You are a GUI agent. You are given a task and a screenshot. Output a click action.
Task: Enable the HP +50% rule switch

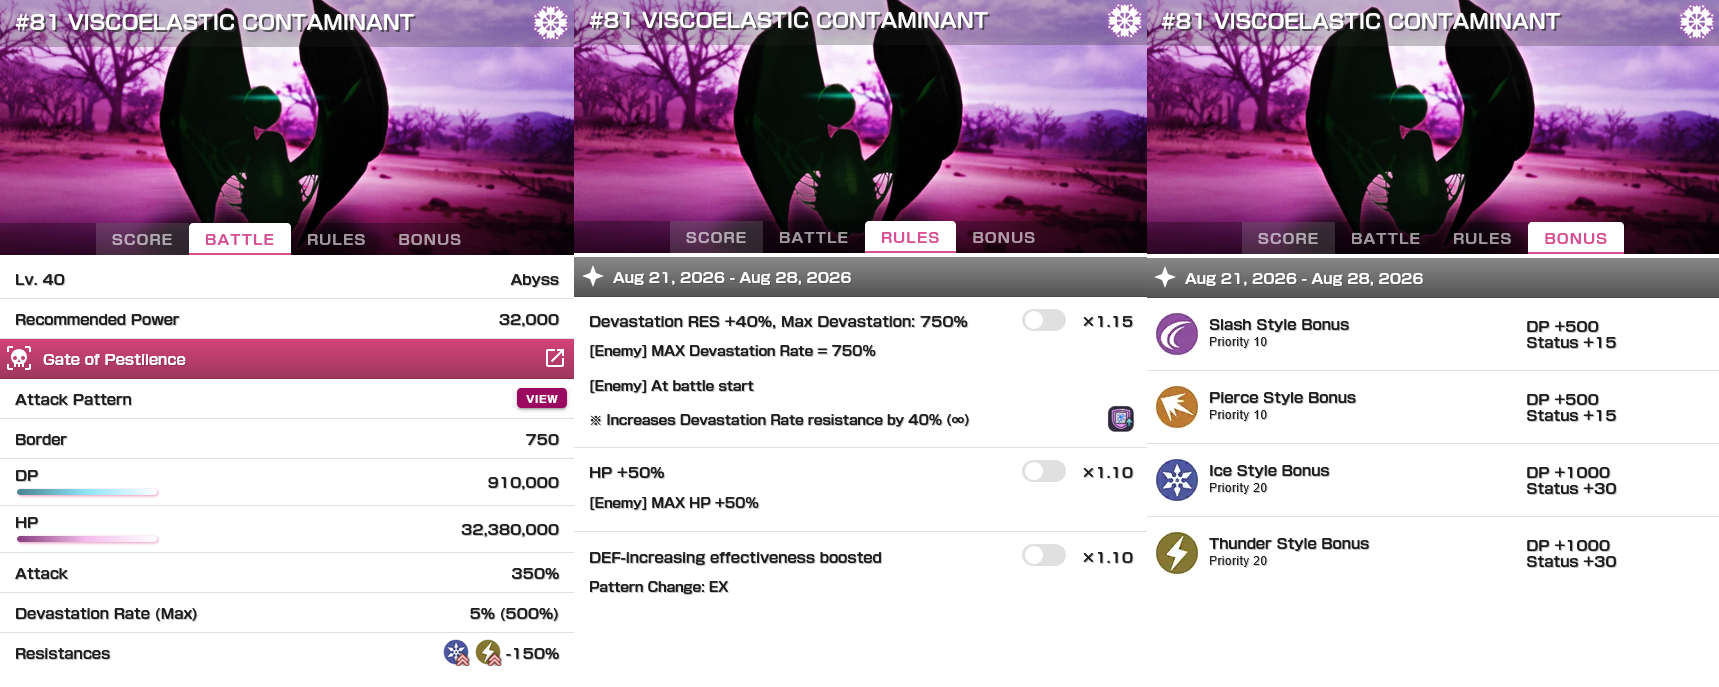pyautogui.click(x=1044, y=471)
